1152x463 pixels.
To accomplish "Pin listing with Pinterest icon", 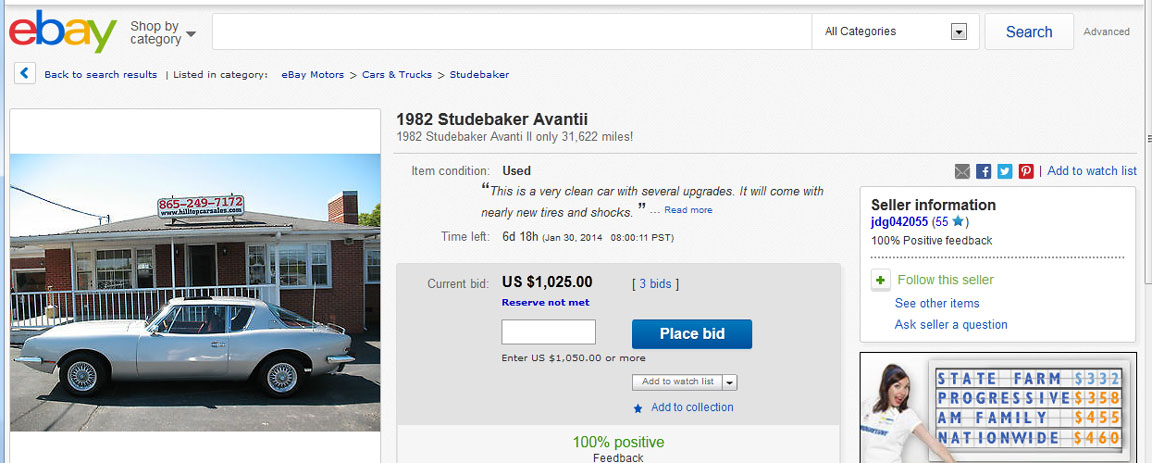I will 1026,171.
